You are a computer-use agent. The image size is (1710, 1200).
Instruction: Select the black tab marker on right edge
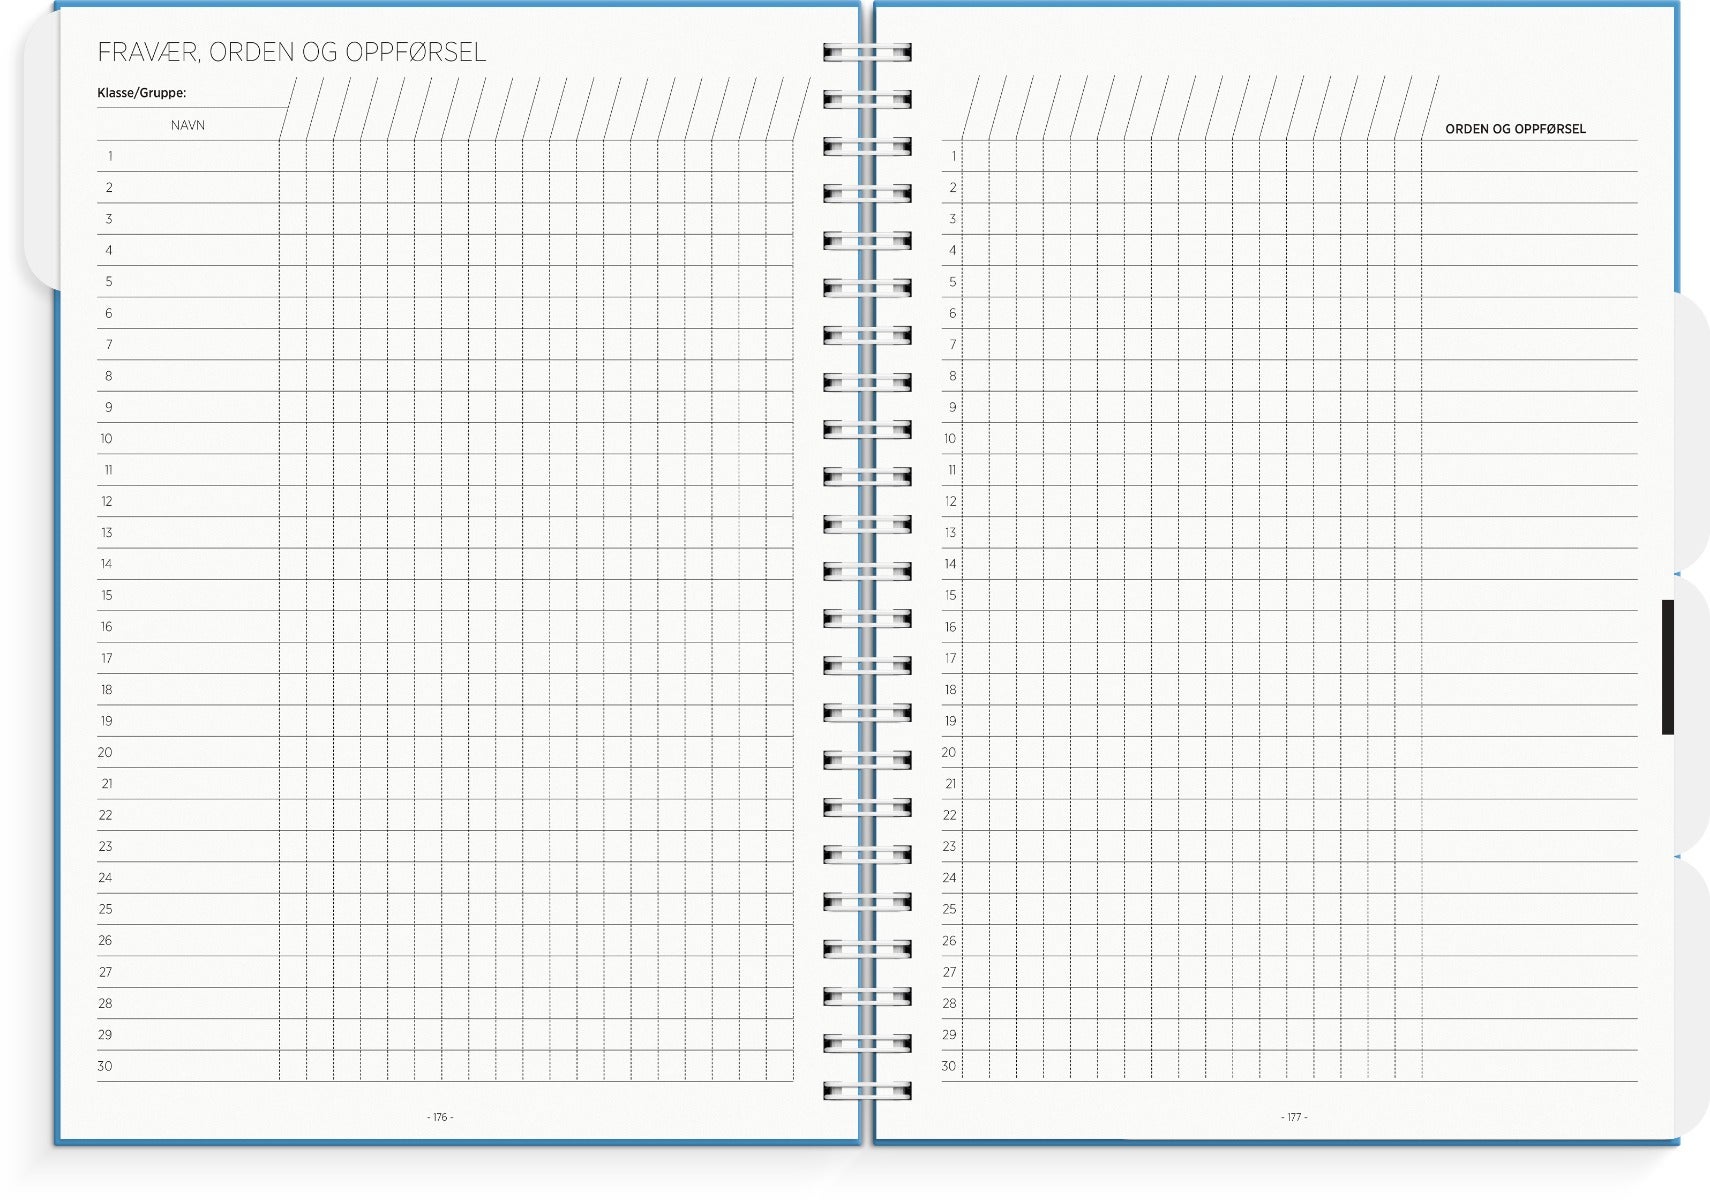click(x=1667, y=667)
